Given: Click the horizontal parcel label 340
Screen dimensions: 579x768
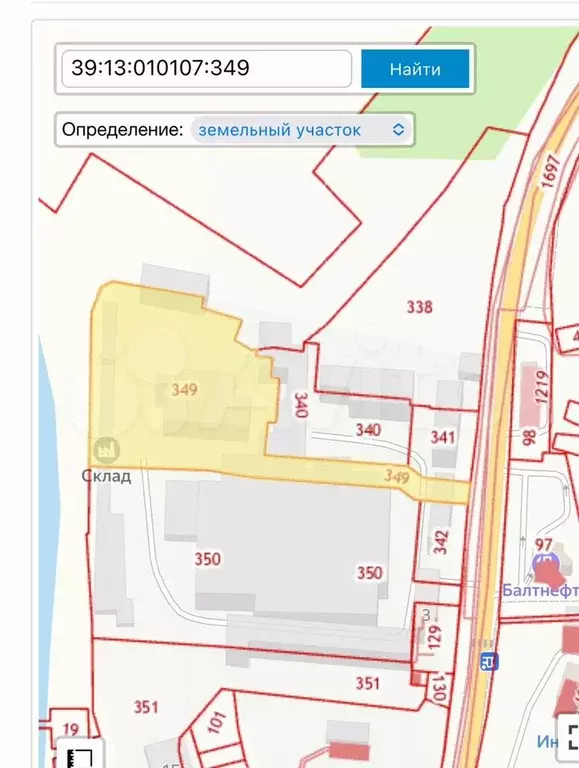Looking at the screenshot, I should point(368,430).
